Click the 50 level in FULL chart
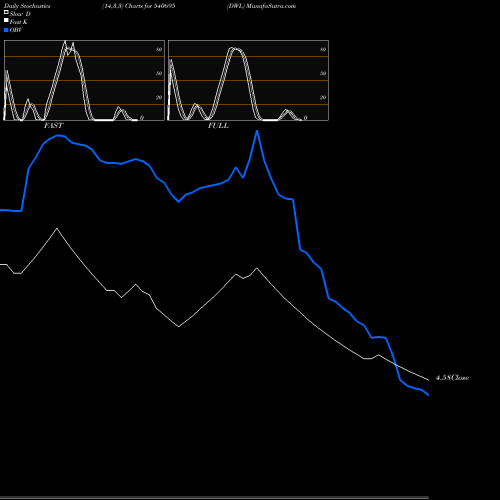The height and width of the screenshot is (500, 500). 323,73
